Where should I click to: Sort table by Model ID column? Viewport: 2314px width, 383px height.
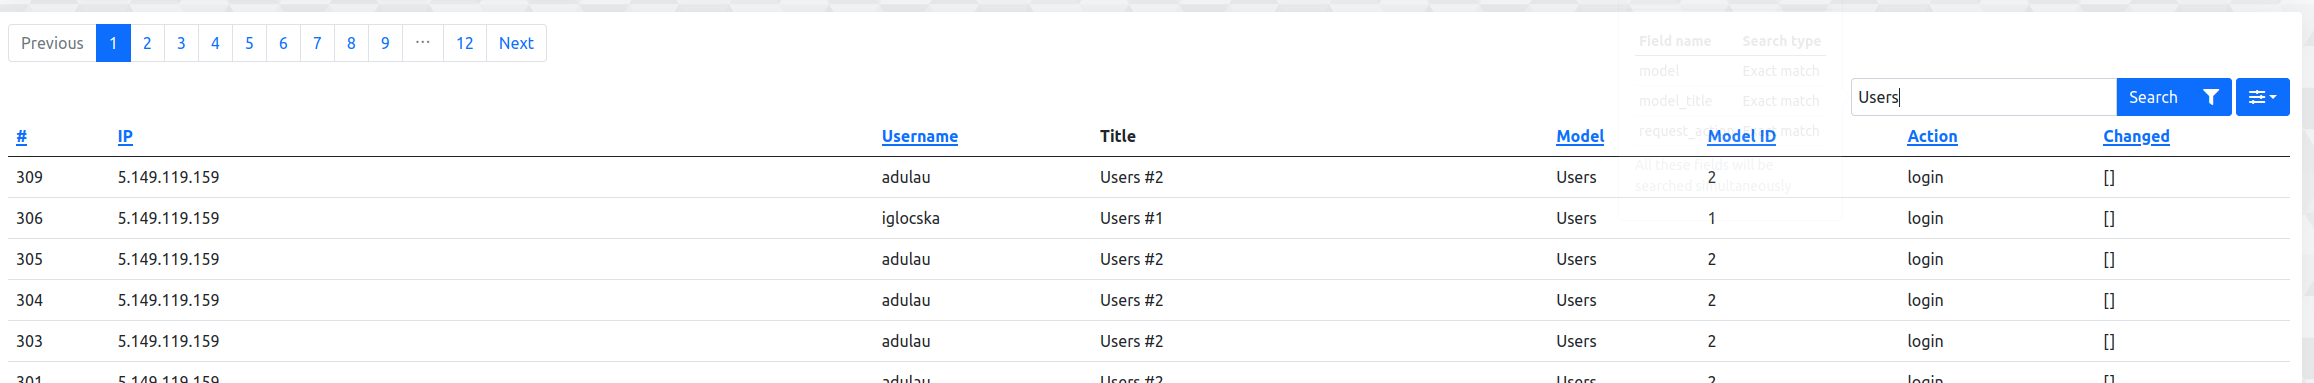point(1741,136)
